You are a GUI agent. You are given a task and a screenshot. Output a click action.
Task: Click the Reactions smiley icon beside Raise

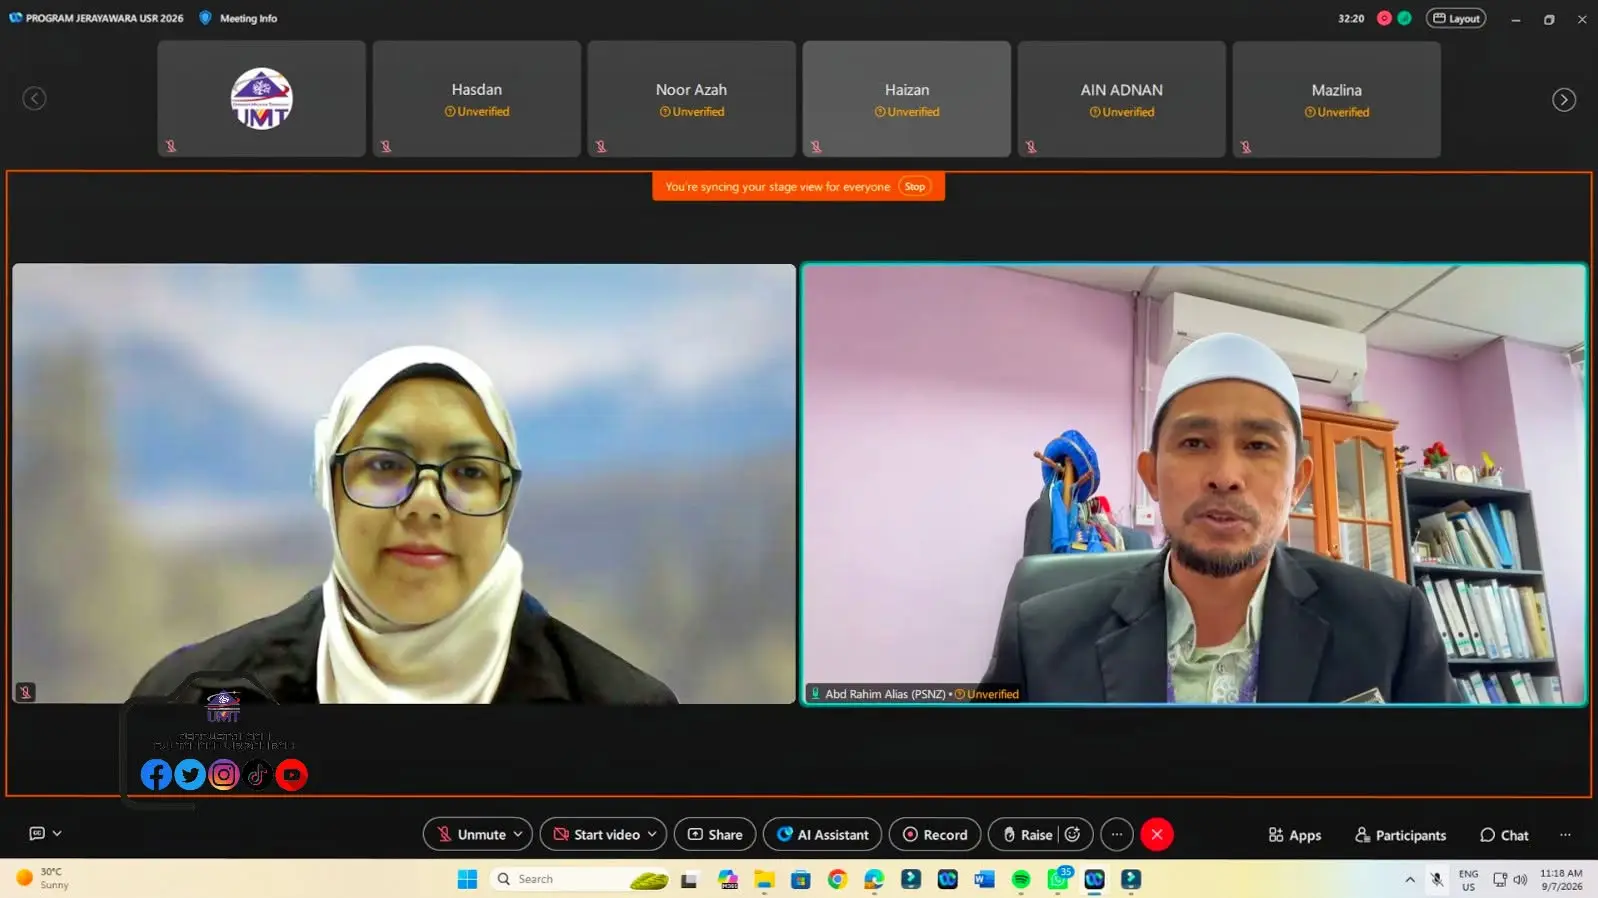(x=1072, y=834)
